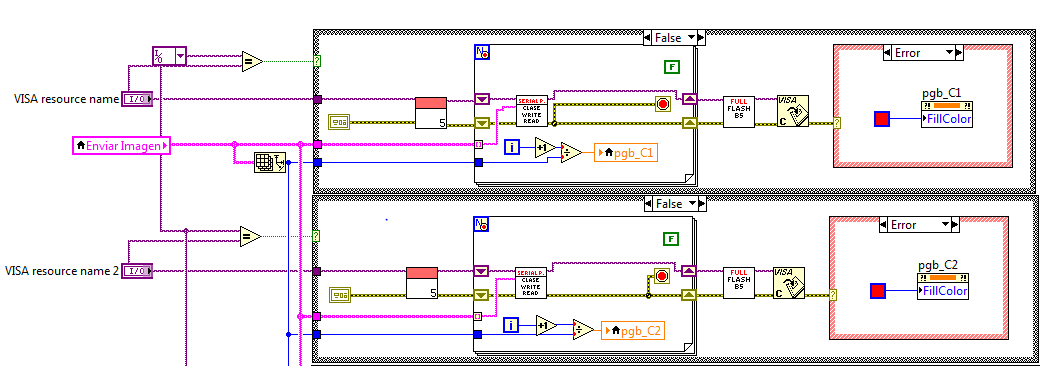Click the upper VISA Close node icon

coord(793,111)
